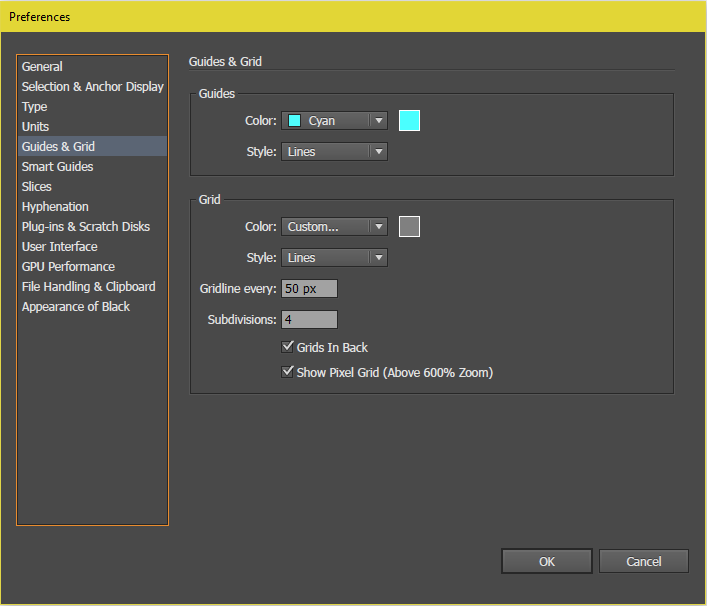This screenshot has height=606, width=707.
Task: Open Hyphenation preferences
Action: tap(55, 207)
